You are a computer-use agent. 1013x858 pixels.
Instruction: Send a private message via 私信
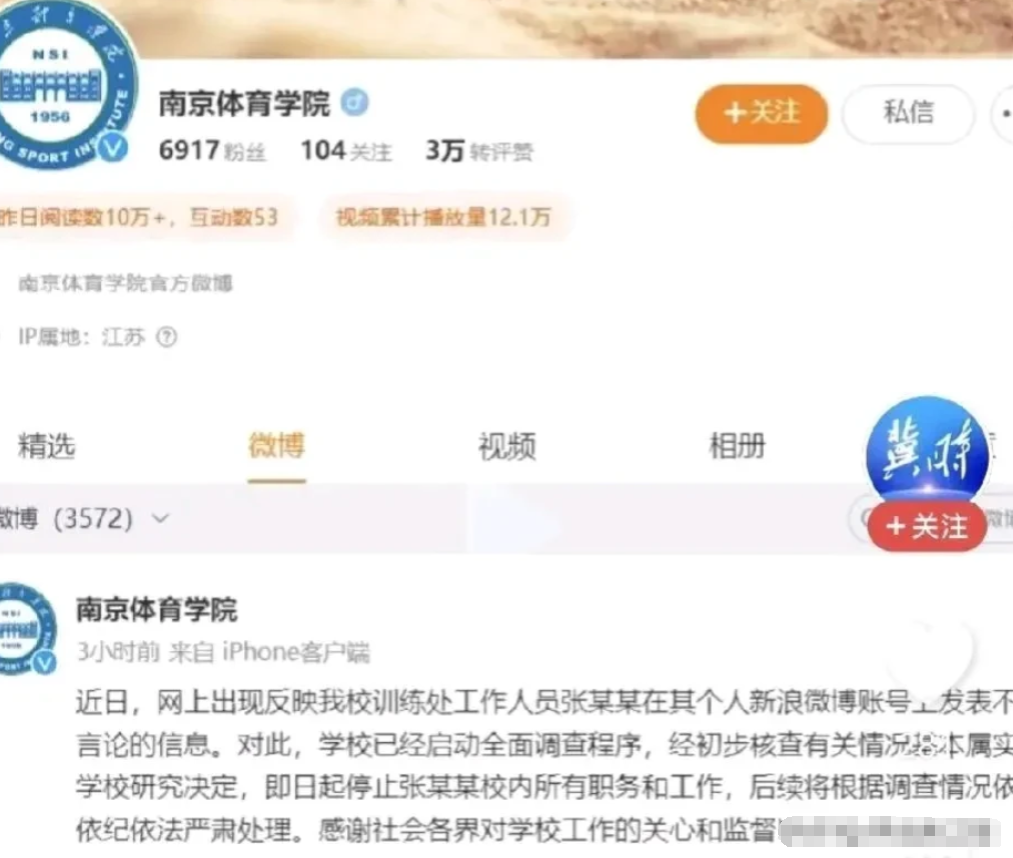click(908, 112)
